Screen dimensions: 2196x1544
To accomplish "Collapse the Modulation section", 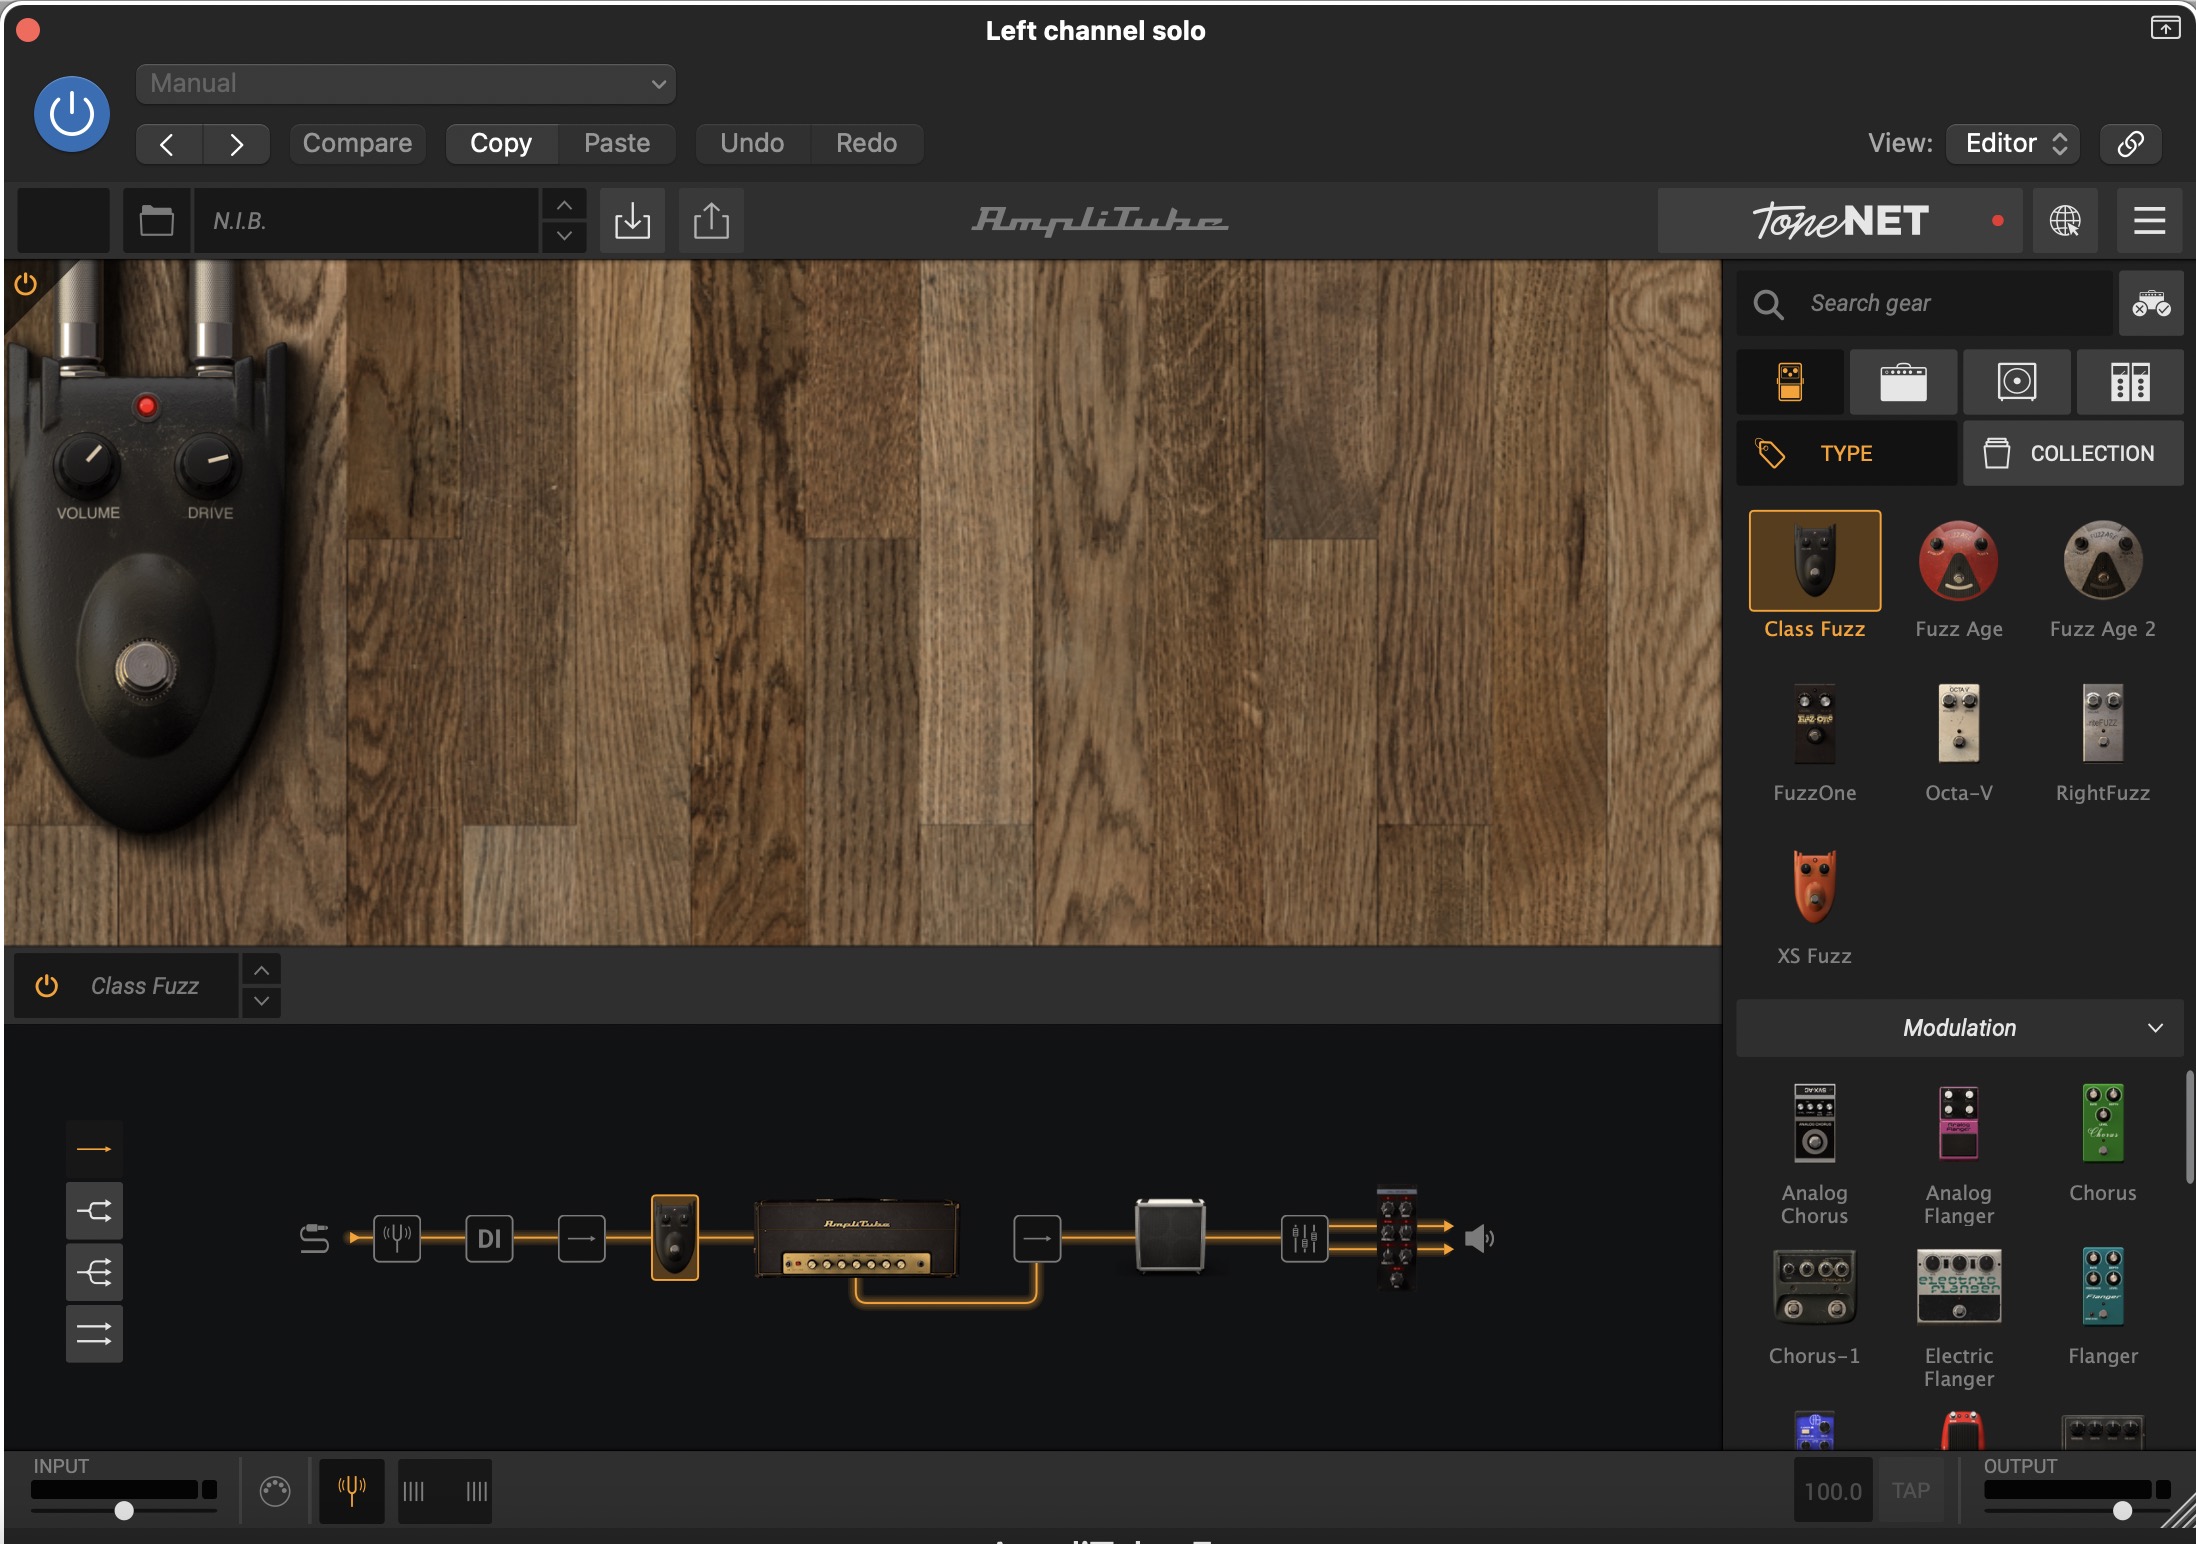I will tap(1960, 1028).
